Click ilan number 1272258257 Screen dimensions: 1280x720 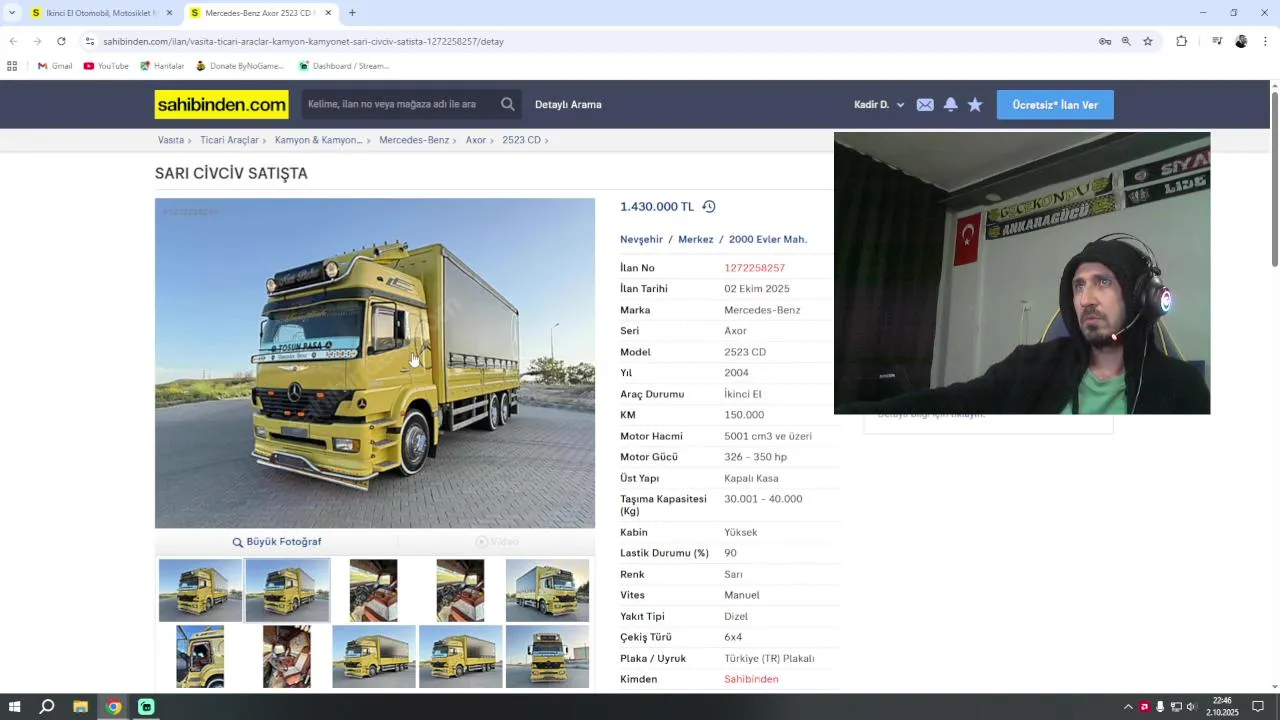pyautogui.click(x=754, y=268)
